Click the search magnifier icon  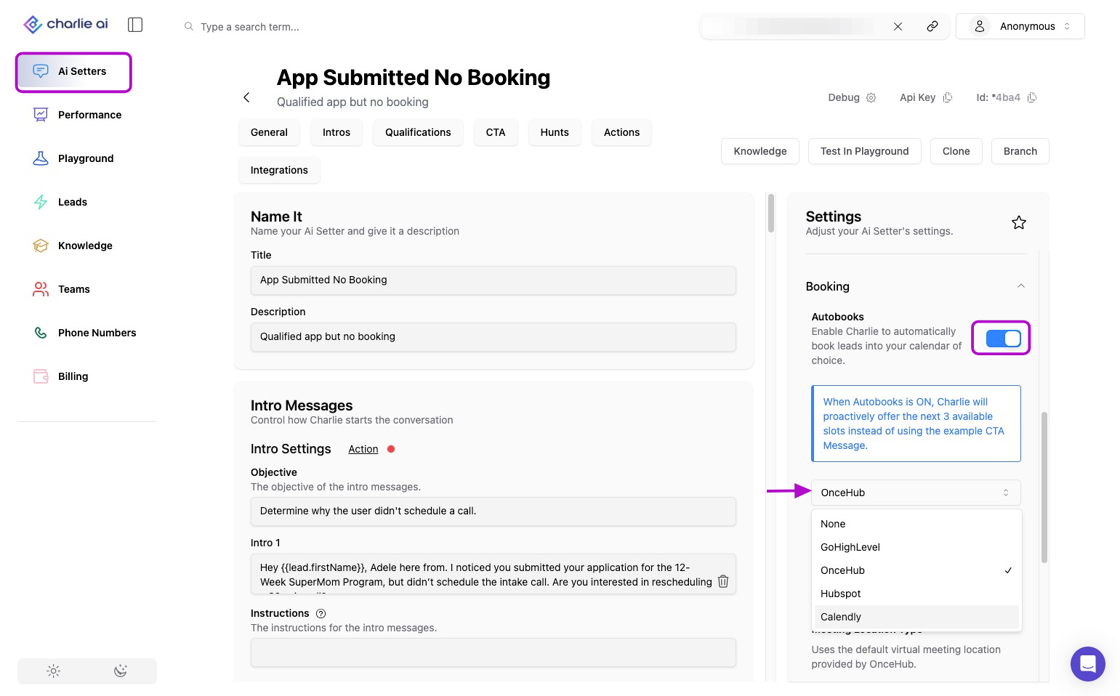[189, 26]
